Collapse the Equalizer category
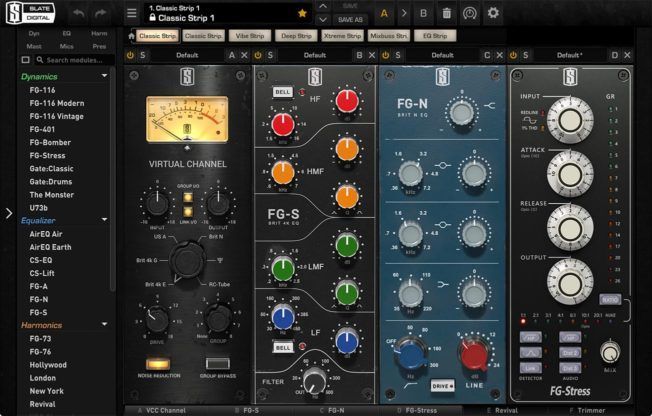The image size is (652, 416). 104,220
